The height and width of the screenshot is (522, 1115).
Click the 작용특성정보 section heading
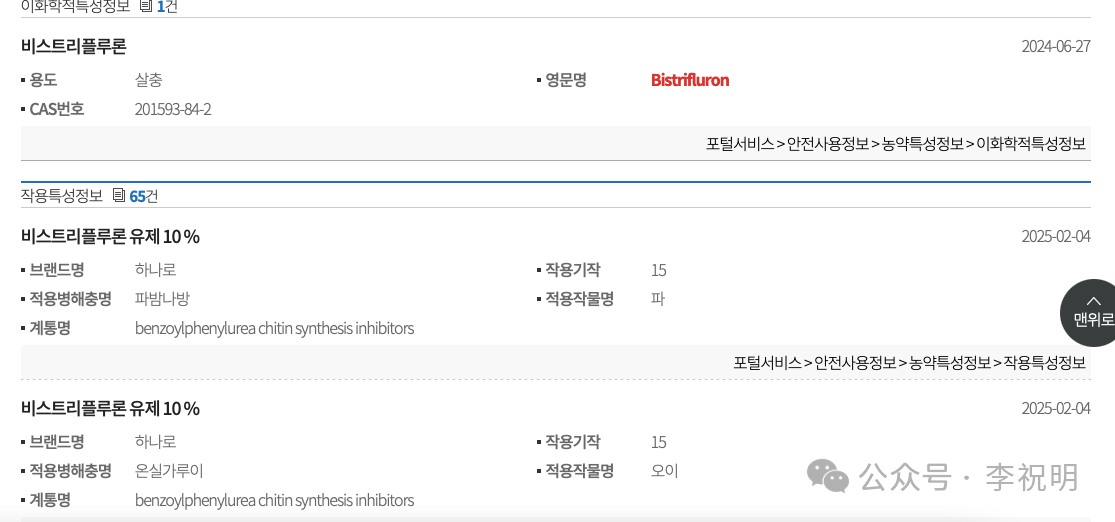[62, 196]
